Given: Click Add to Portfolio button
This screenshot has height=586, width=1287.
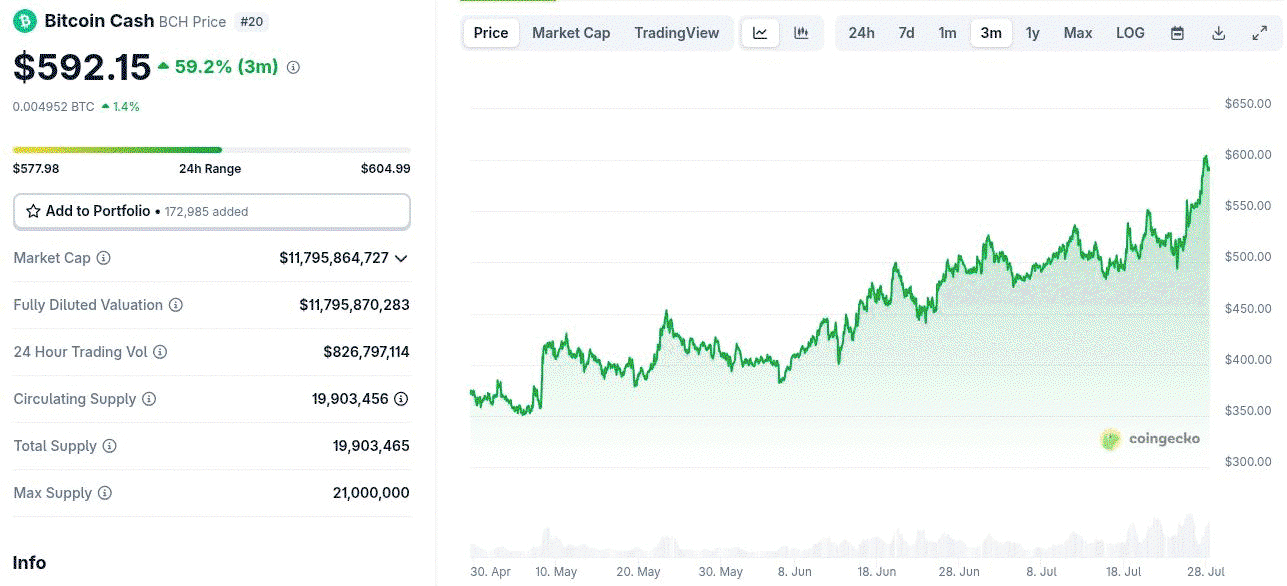Looking at the screenshot, I should pos(212,211).
